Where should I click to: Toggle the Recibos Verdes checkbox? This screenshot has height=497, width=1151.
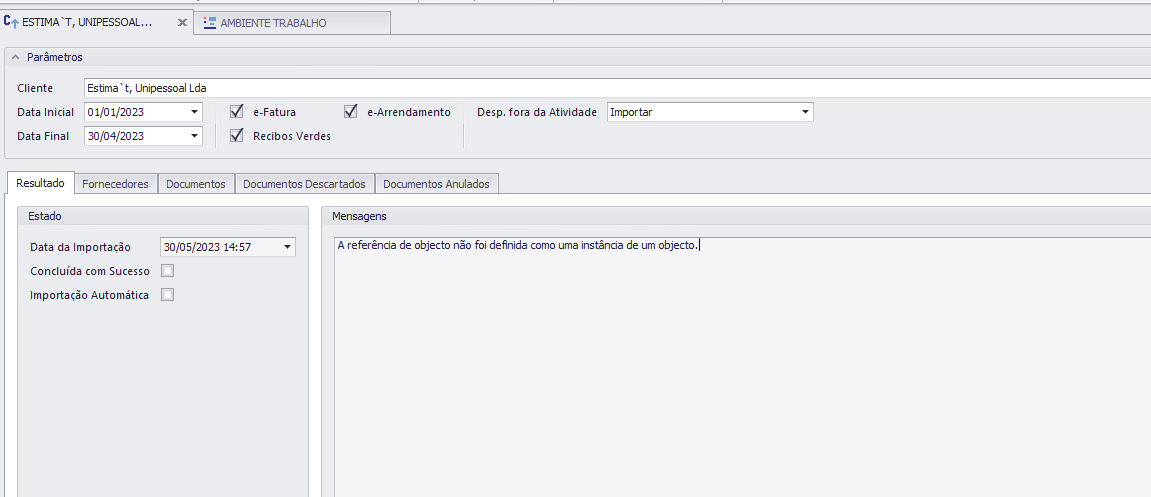(x=237, y=136)
